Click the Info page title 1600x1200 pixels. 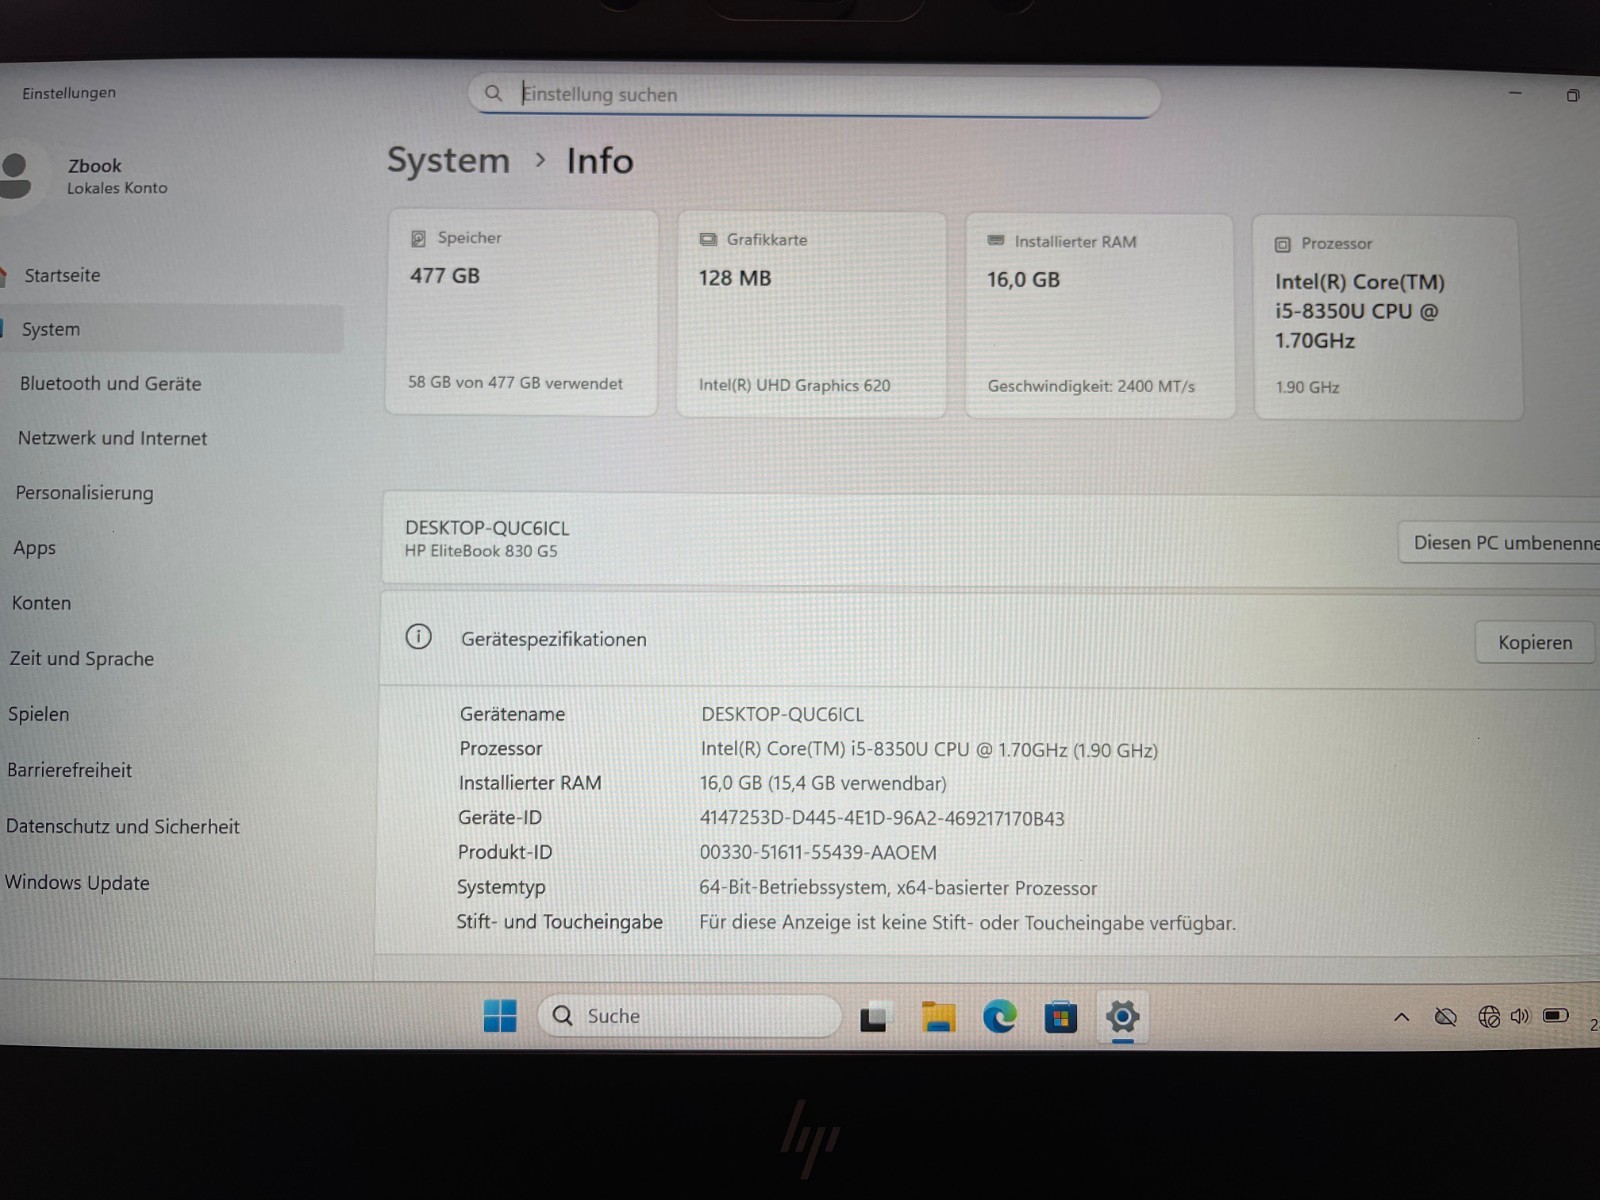(x=600, y=161)
